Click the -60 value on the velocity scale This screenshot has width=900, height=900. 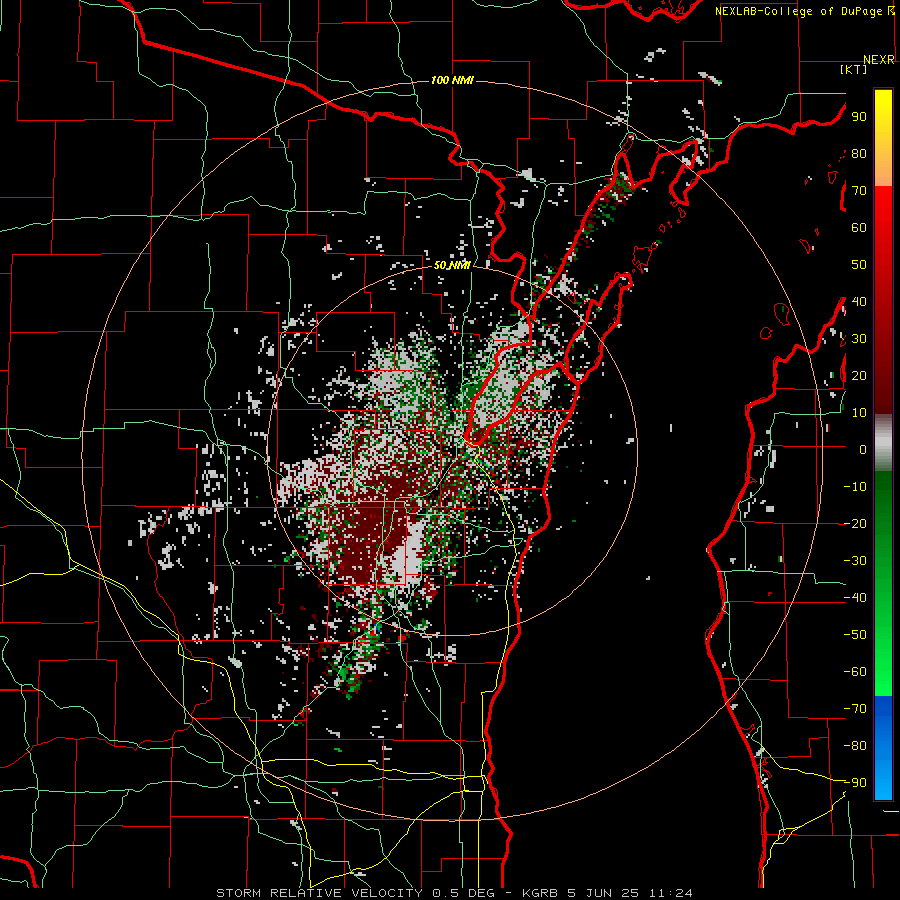[x=855, y=672]
